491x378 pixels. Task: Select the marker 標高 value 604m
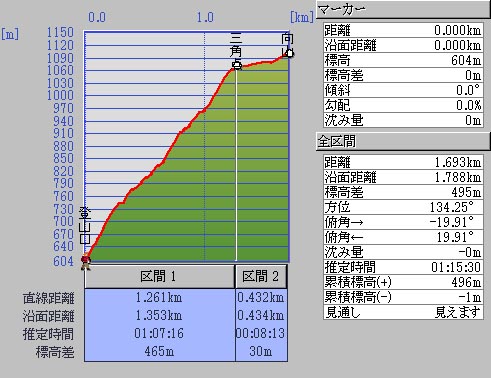pyautogui.click(x=466, y=60)
